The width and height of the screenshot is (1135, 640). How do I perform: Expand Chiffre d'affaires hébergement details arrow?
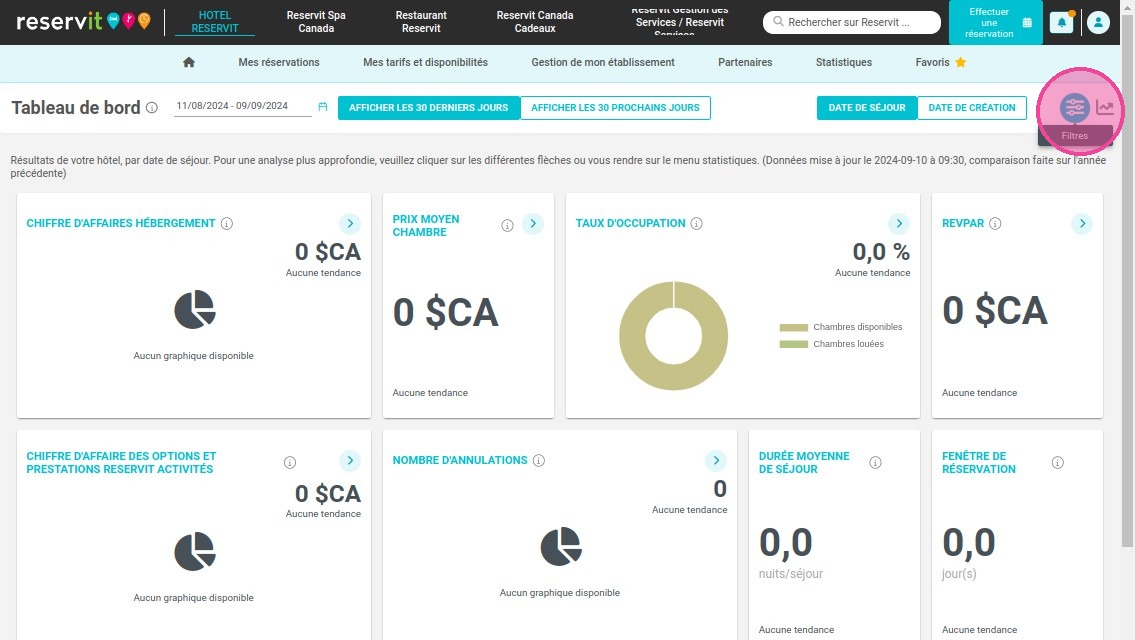coord(350,223)
